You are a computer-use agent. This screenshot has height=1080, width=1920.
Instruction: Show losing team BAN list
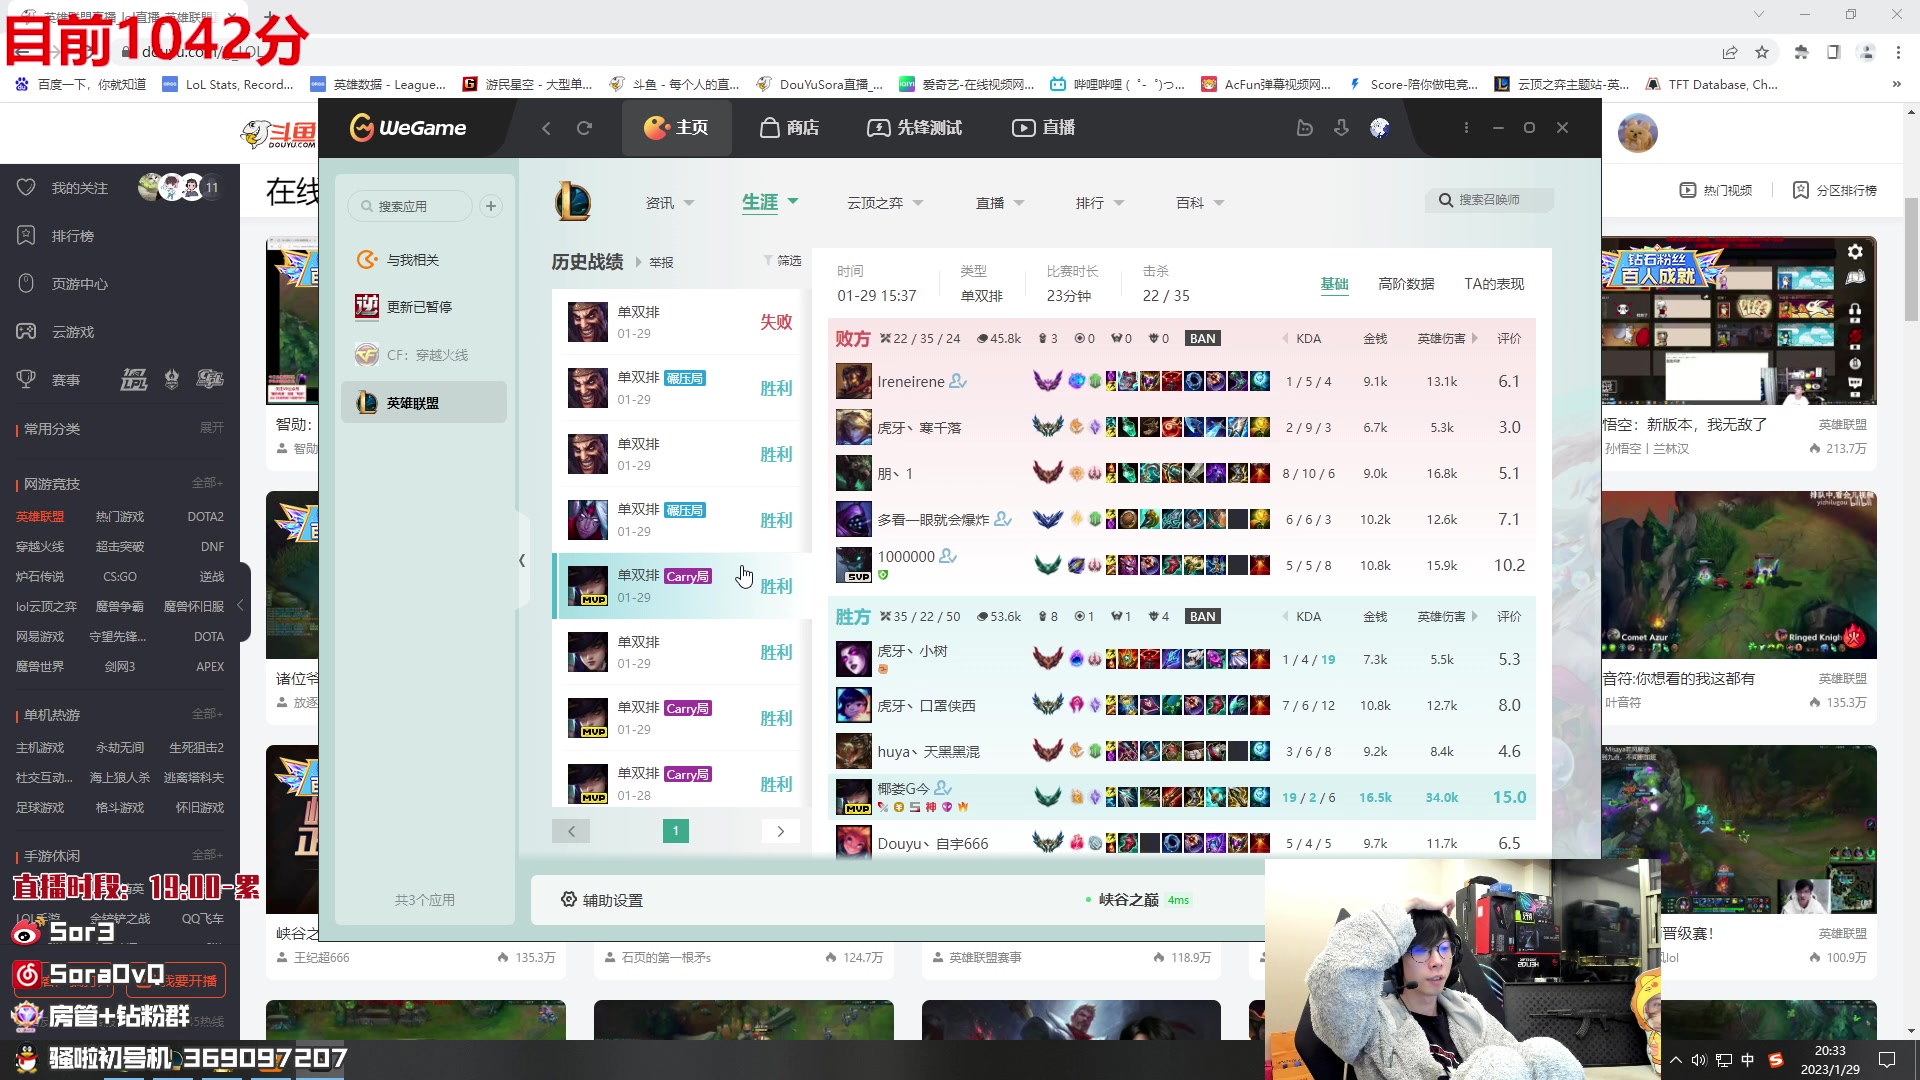[x=1203, y=339]
